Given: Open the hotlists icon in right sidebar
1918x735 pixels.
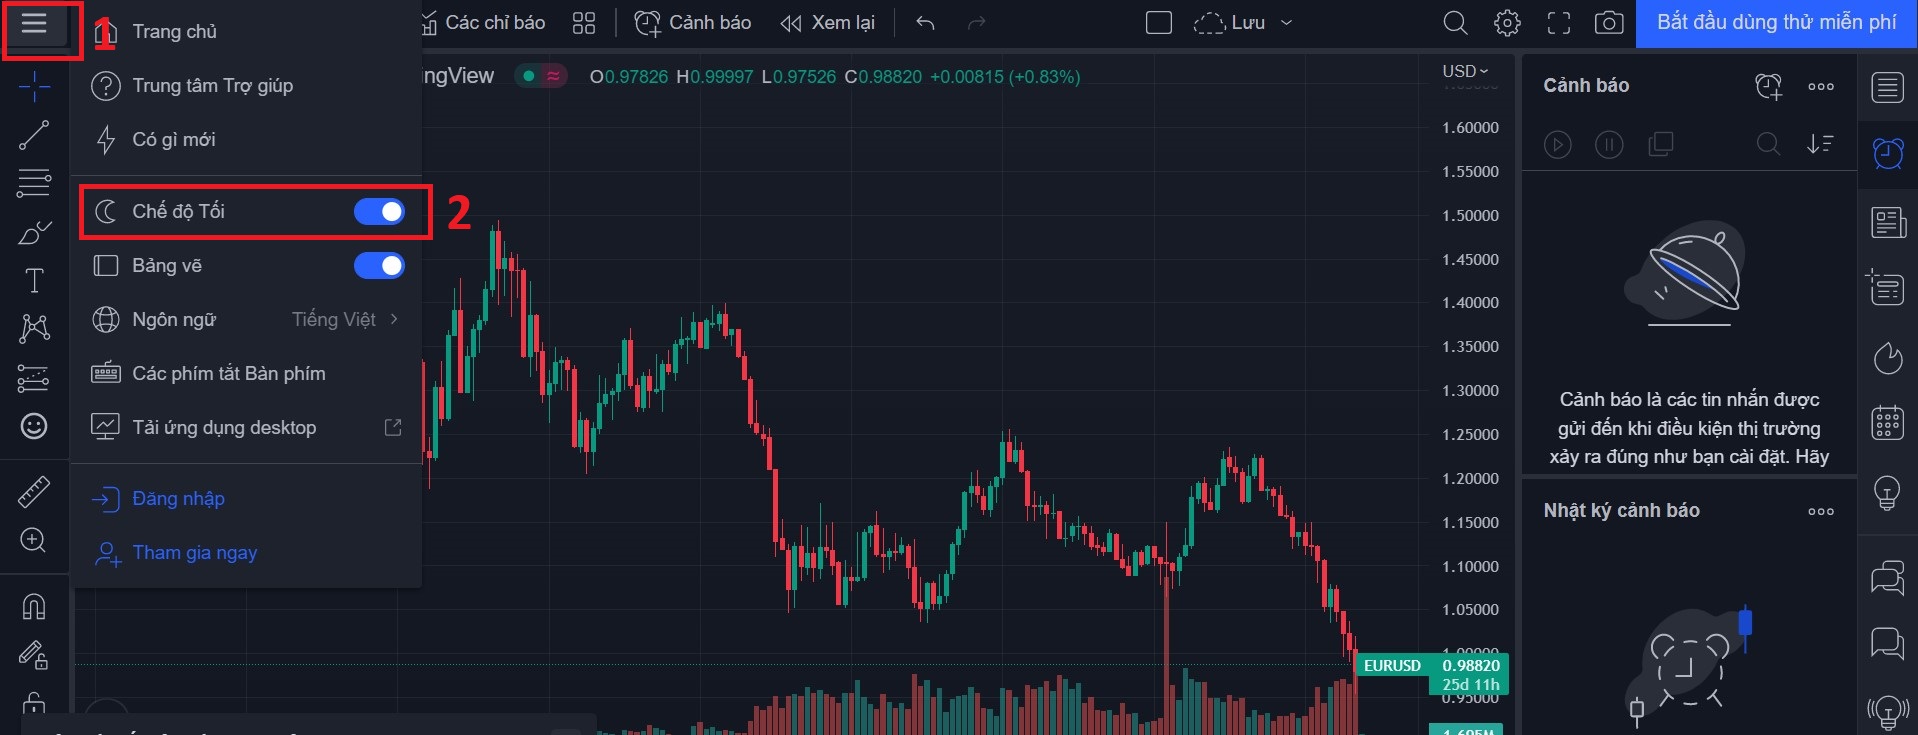Looking at the screenshot, I should pyautogui.click(x=1887, y=357).
